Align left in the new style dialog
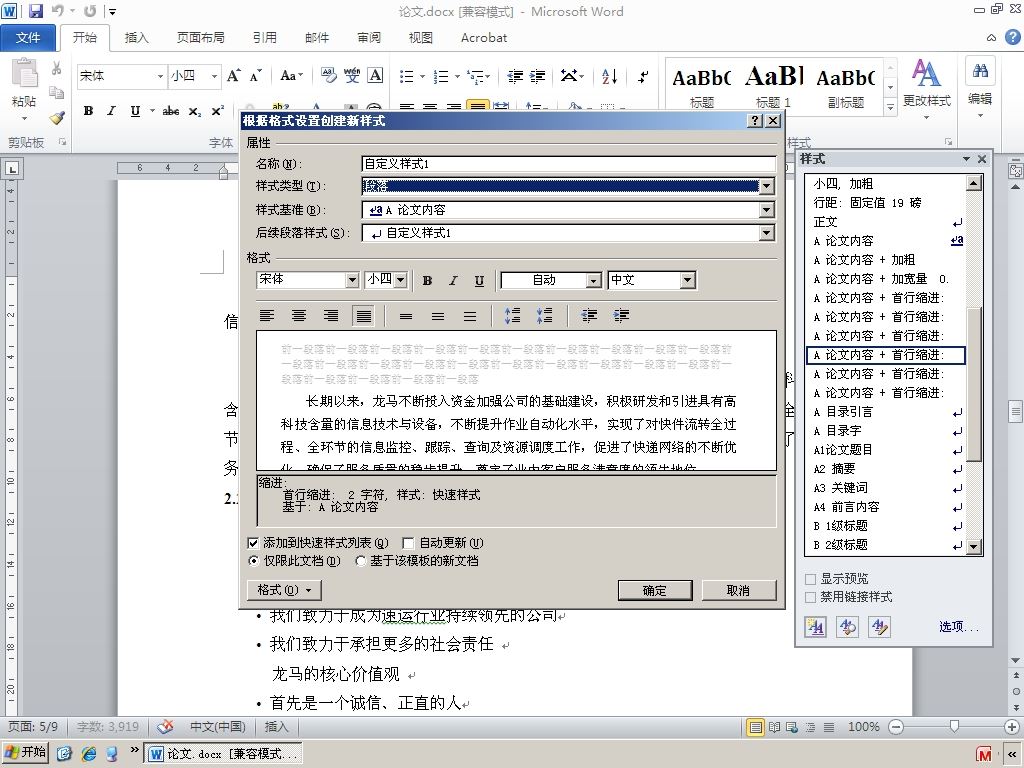1024x768 pixels. [x=266, y=316]
